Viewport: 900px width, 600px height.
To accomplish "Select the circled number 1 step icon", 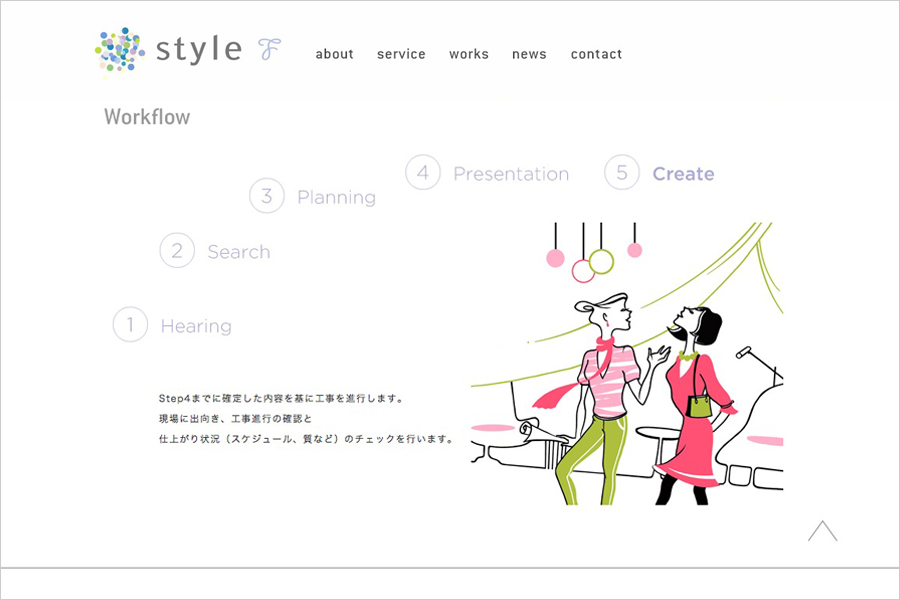I will pyautogui.click(x=130, y=325).
